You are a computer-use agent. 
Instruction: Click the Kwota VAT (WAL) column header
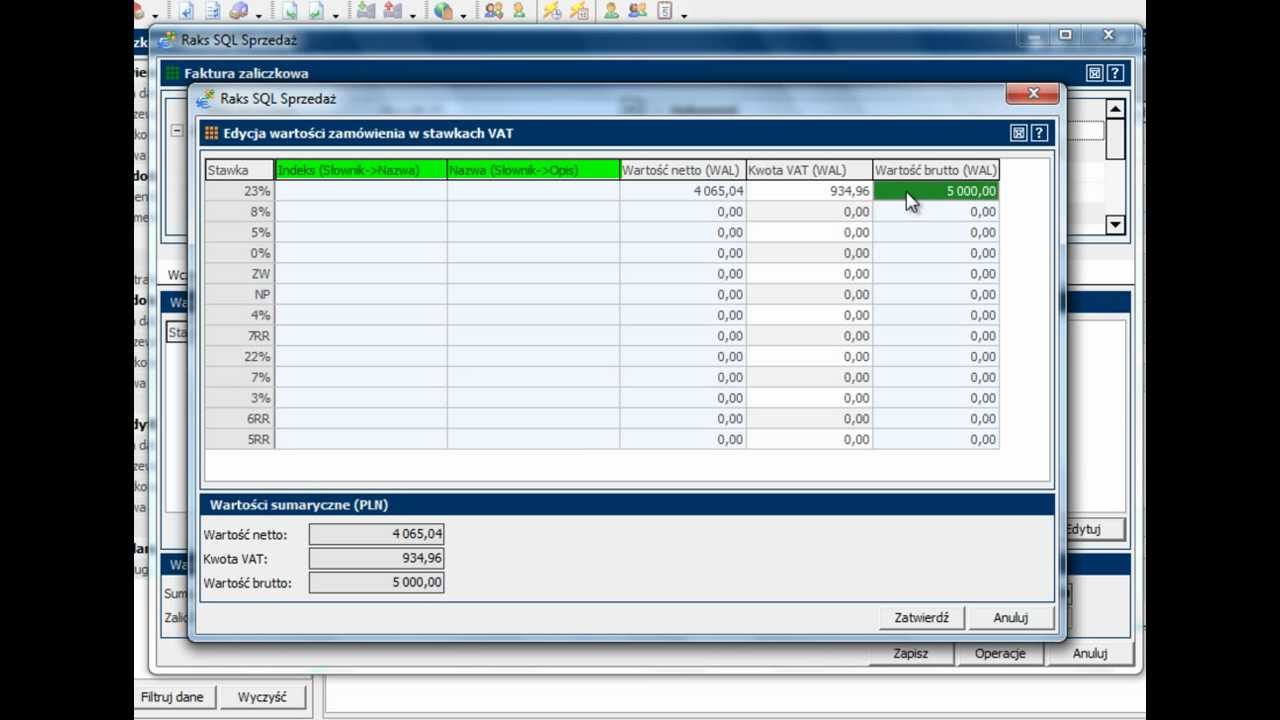click(x=810, y=170)
